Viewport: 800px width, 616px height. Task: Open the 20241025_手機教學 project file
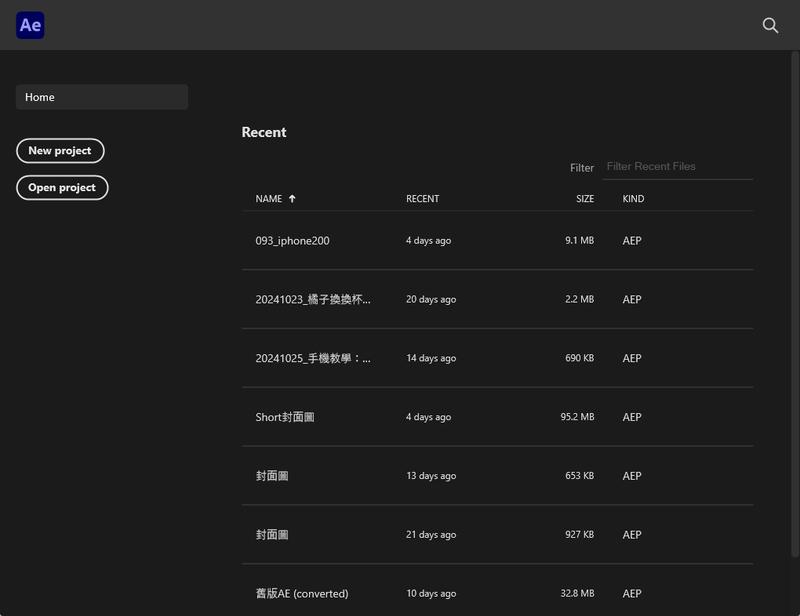(x=312, y=359)
